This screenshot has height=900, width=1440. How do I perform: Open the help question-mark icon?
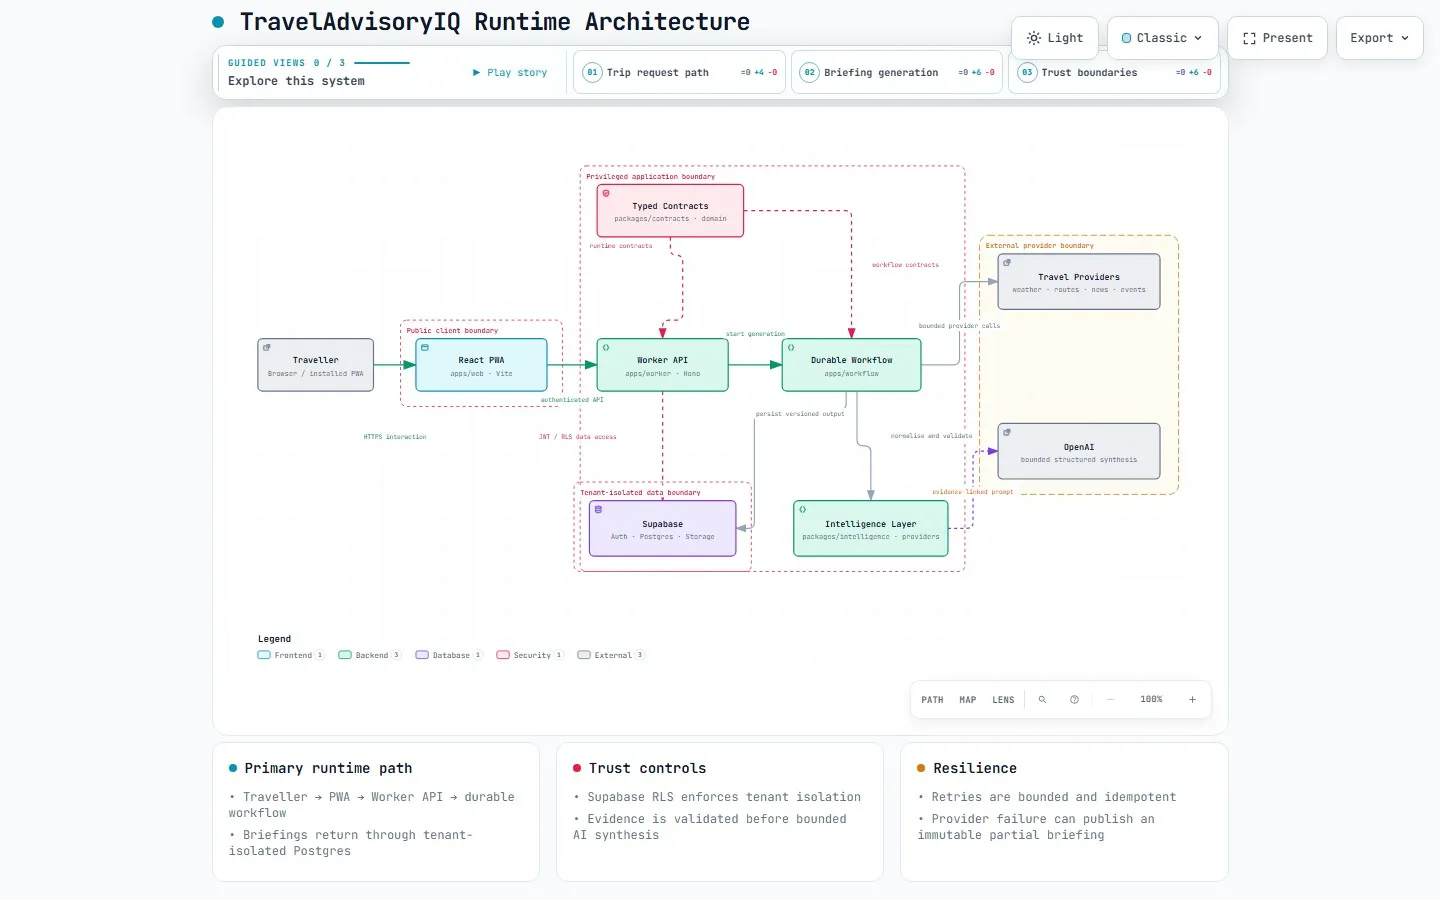click(1074, 700)
